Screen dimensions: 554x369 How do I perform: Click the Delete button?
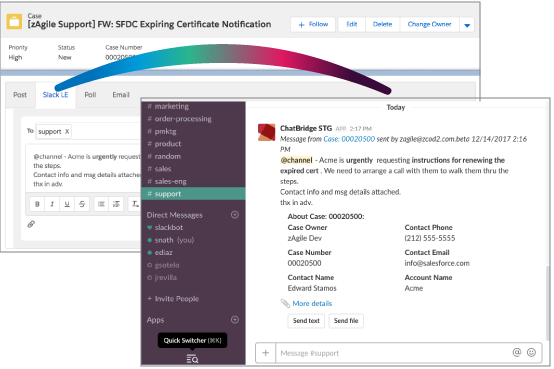pyautogui.click(x=383, y=24)
